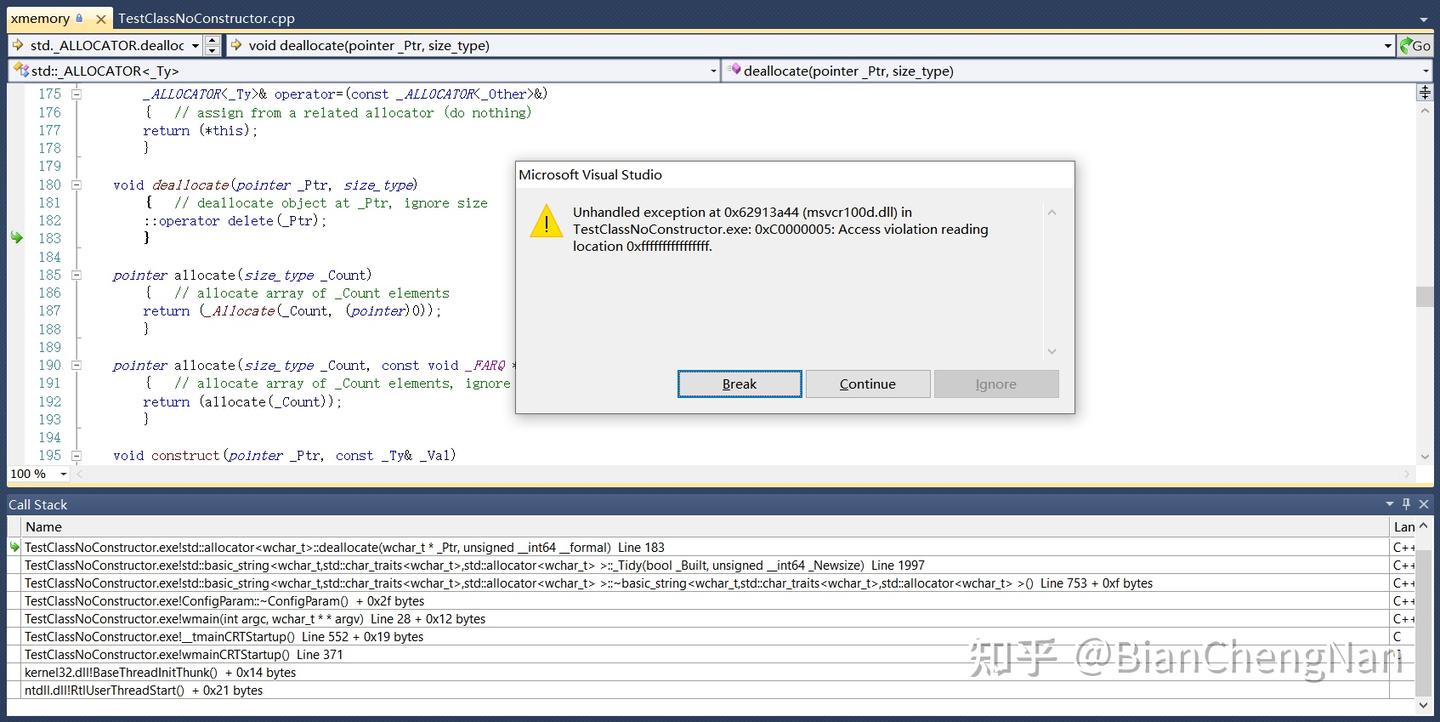The height and width of the screenshot is (722, 1440).
Task: Click the split-window icon above the editor scrollbar
Action: pos(1424,92)
